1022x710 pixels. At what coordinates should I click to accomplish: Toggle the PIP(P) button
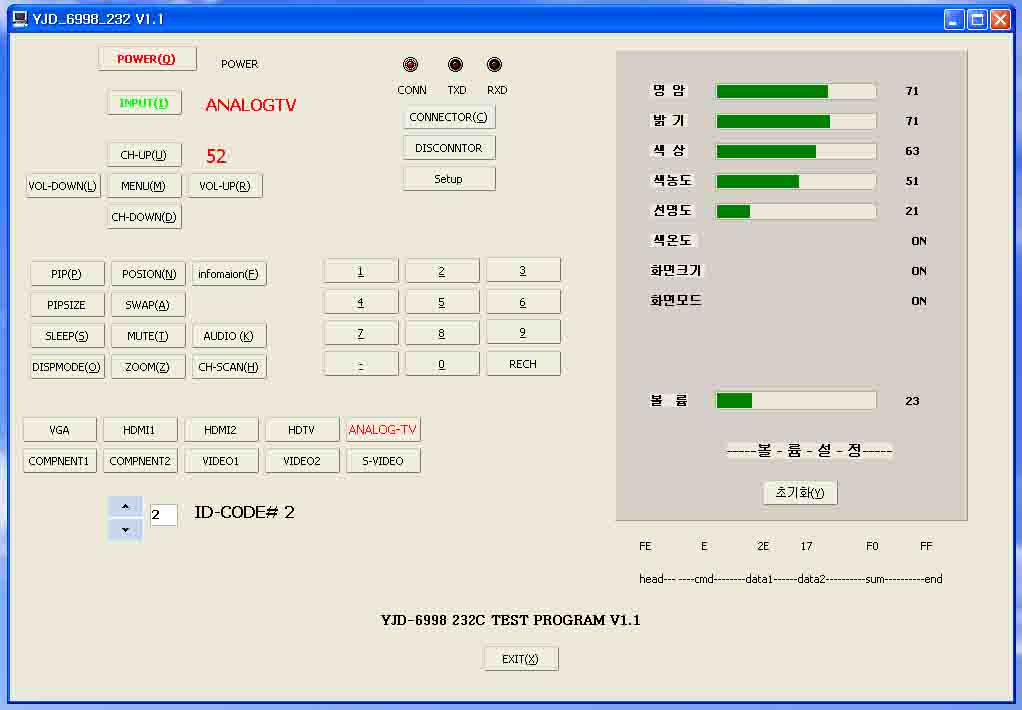click(68, 274)
